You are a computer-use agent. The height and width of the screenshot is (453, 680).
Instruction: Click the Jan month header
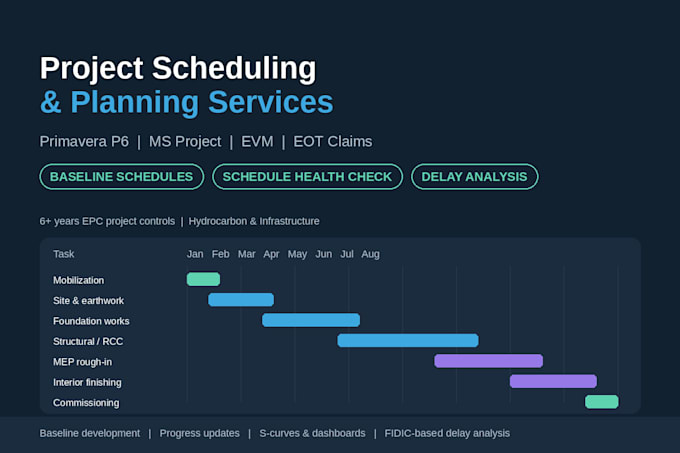click(195, 254)
